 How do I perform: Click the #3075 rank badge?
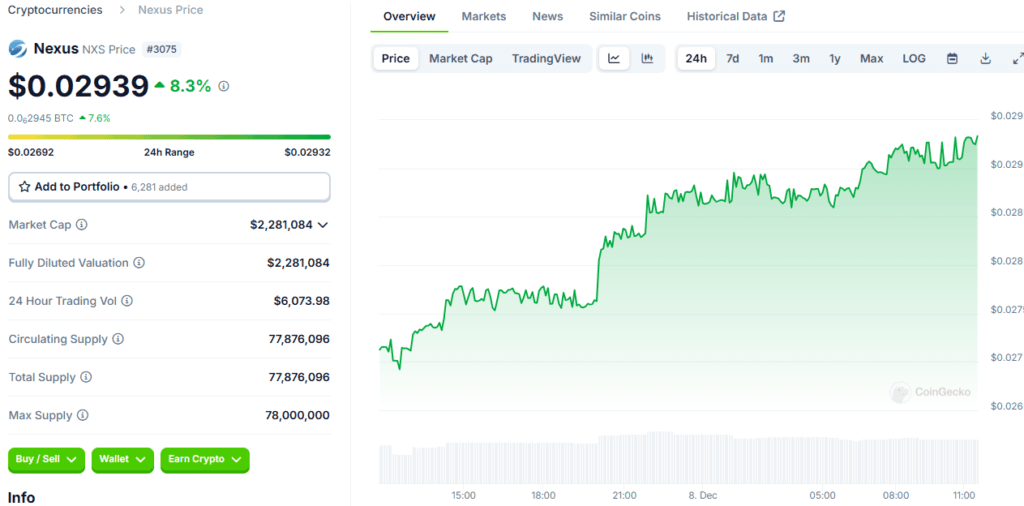[x=161, y=49]
